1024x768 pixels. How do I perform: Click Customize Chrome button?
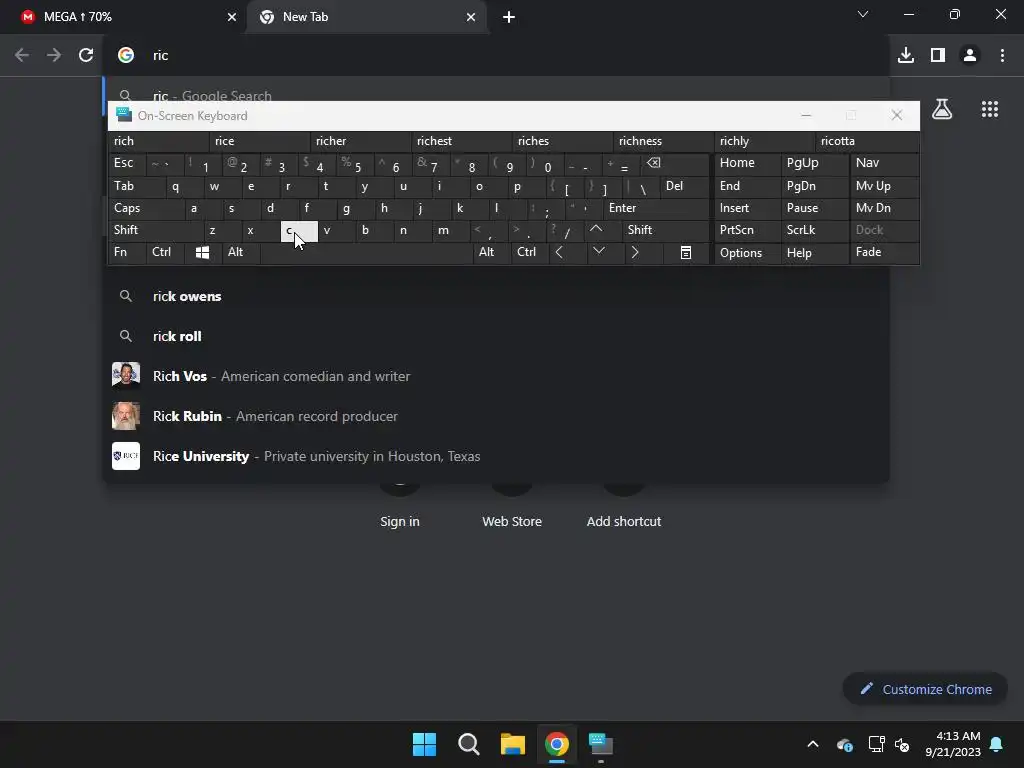925,689
